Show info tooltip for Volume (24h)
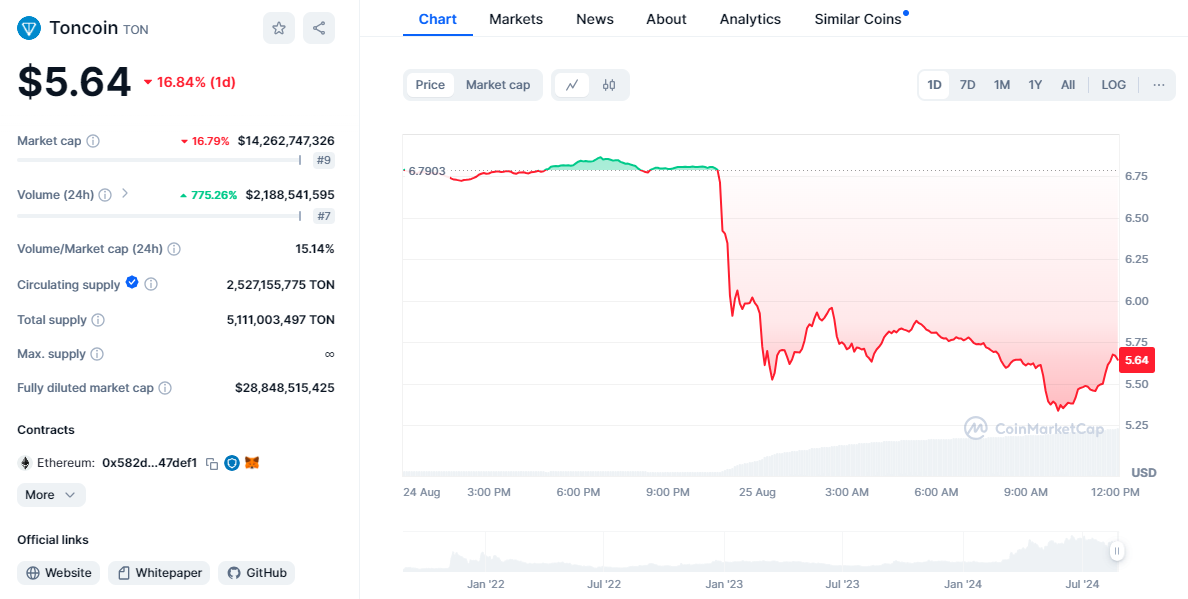Image resolution: width=1188 pixels, height=599 pixels. pyautogui.click(x=105, y=195)
